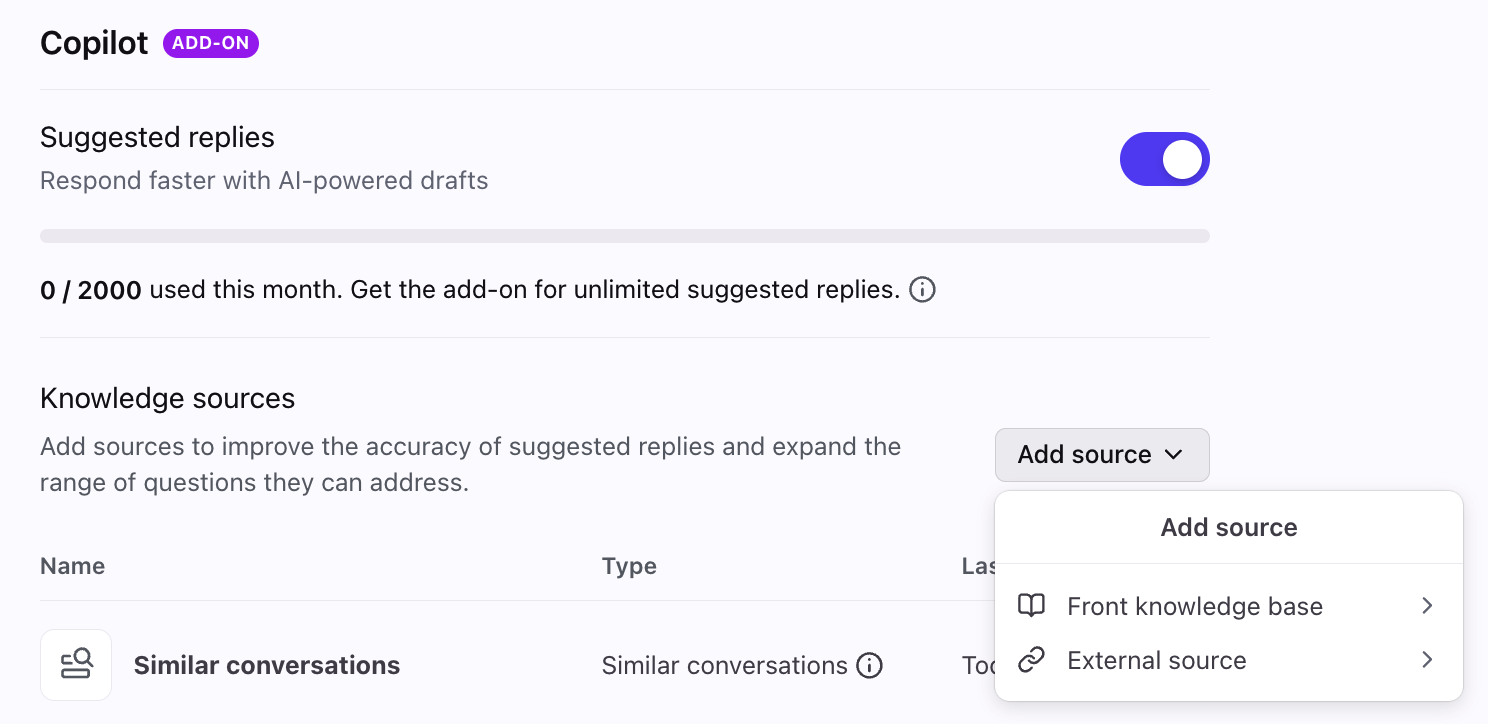Click info icon next to usage text
1488x724 pixels.
923,290
